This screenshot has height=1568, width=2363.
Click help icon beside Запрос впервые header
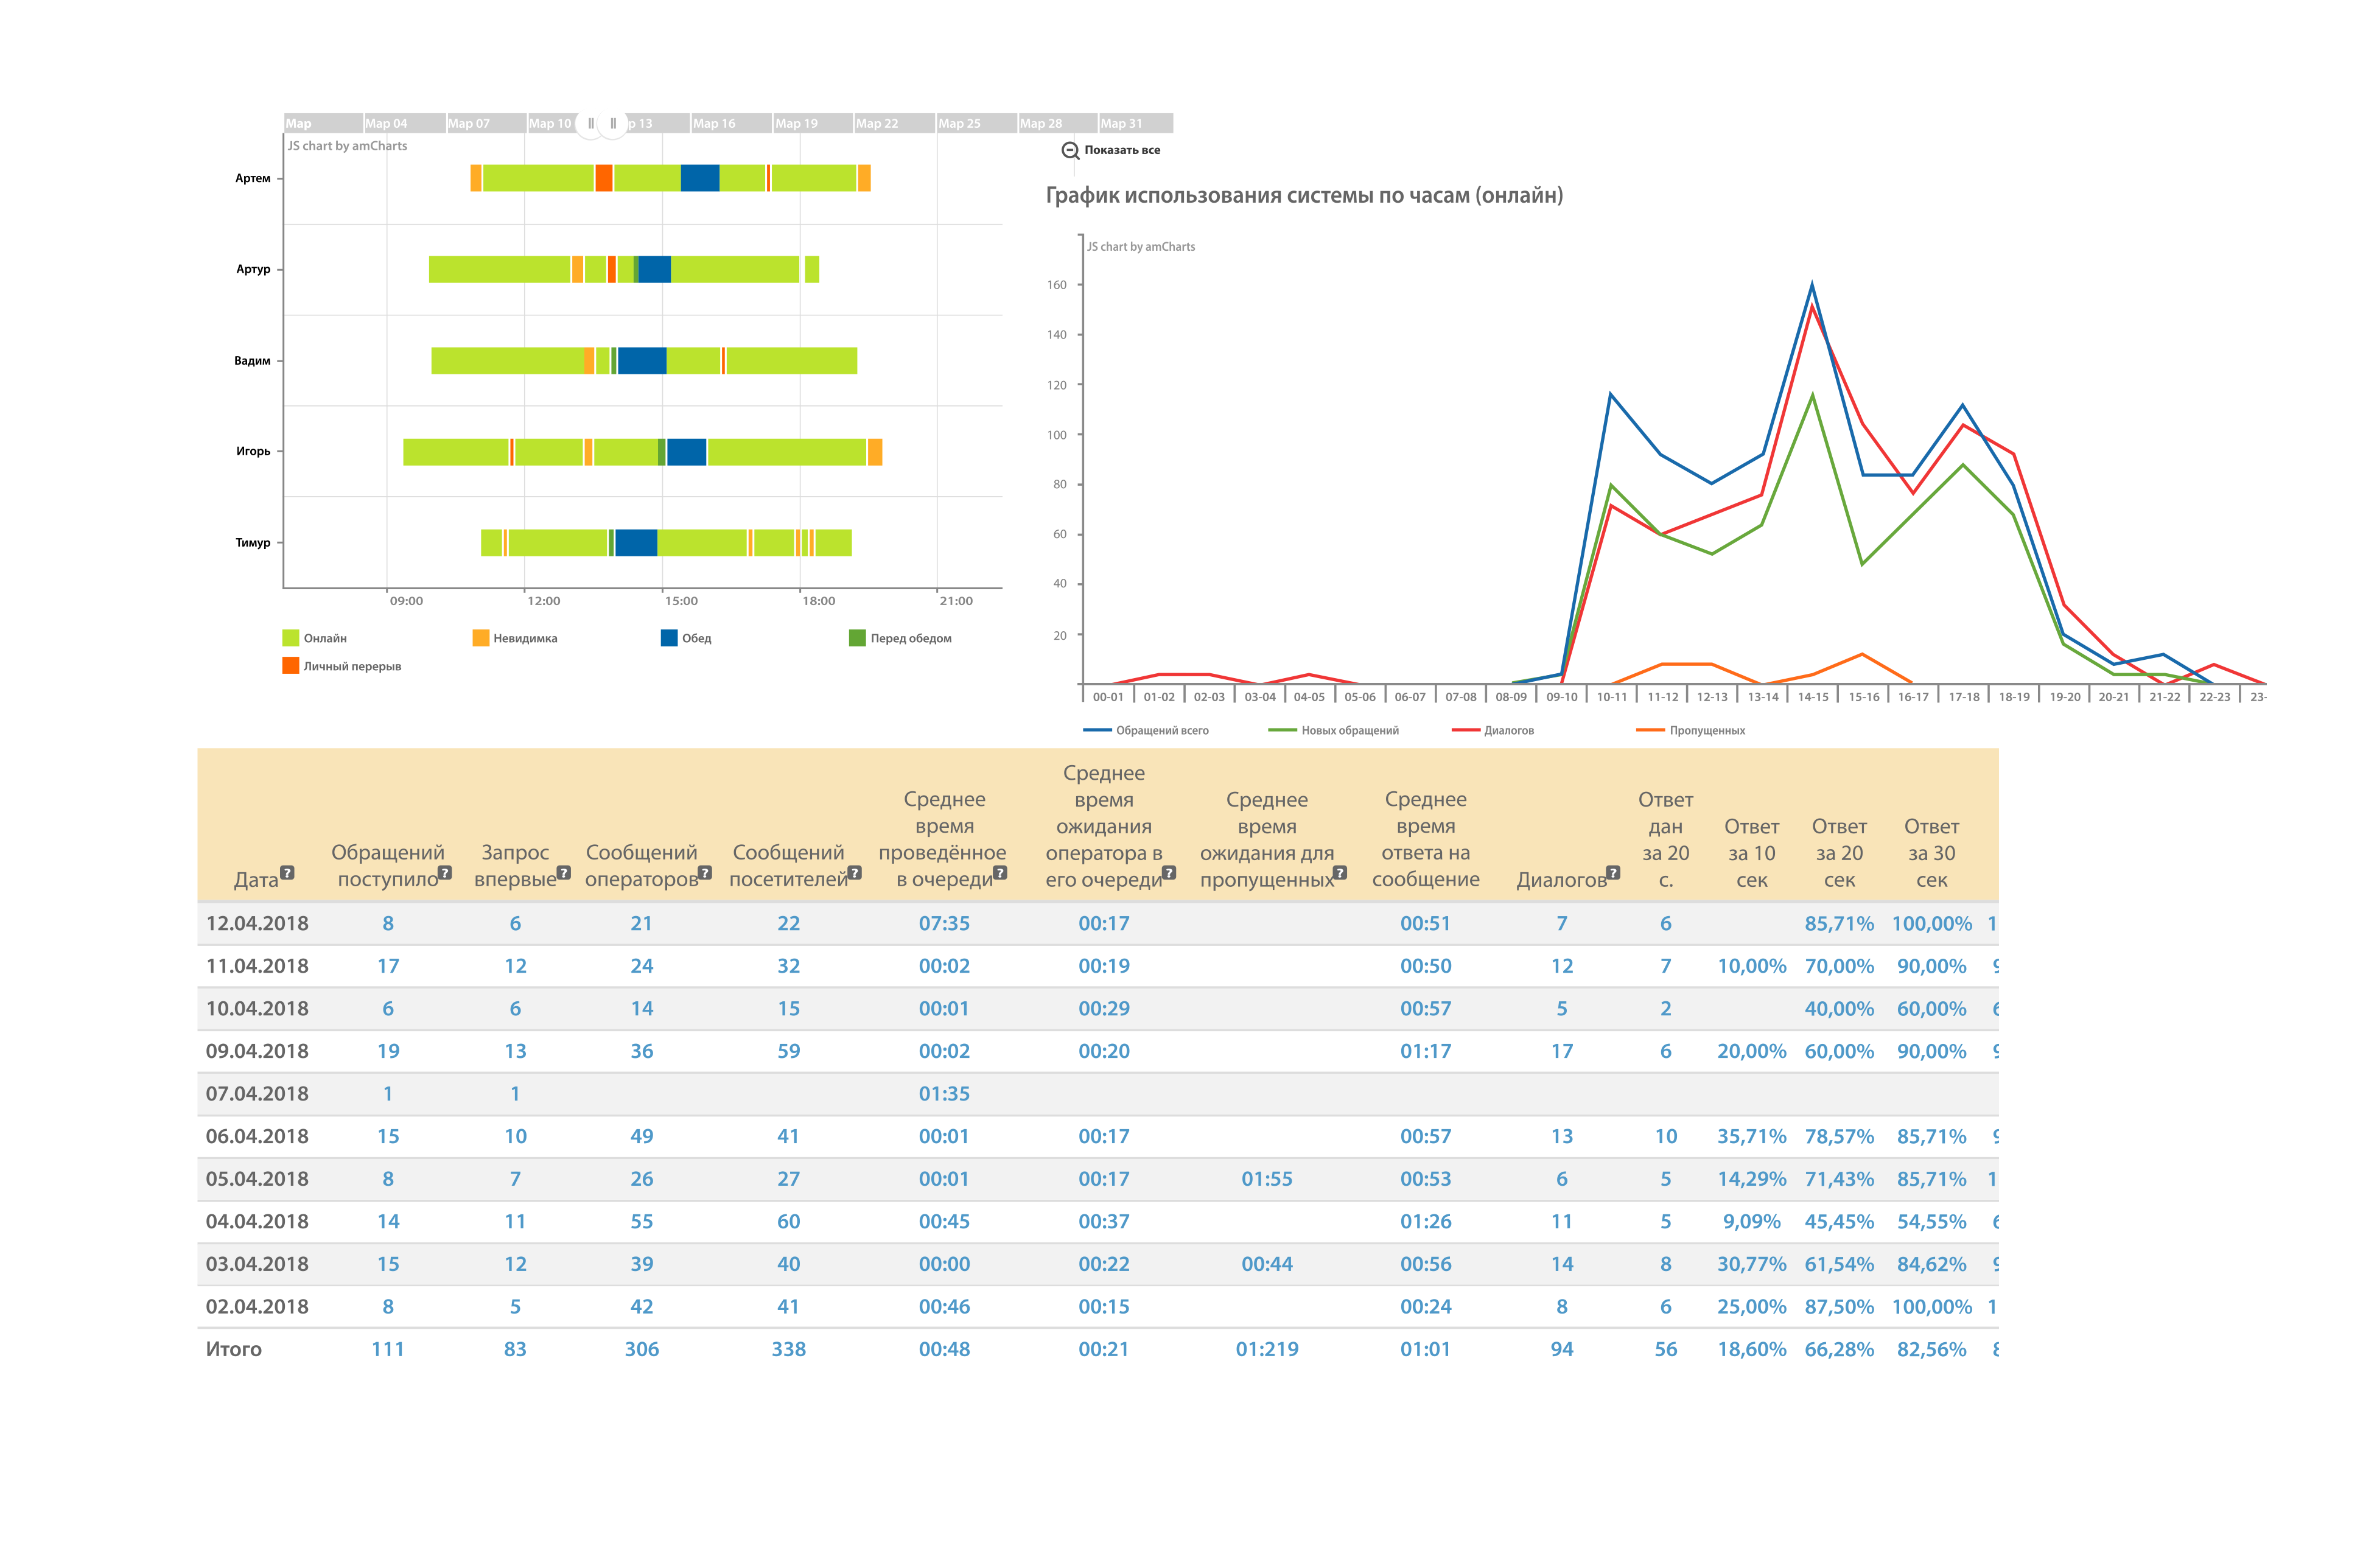[x=563, y=872]
